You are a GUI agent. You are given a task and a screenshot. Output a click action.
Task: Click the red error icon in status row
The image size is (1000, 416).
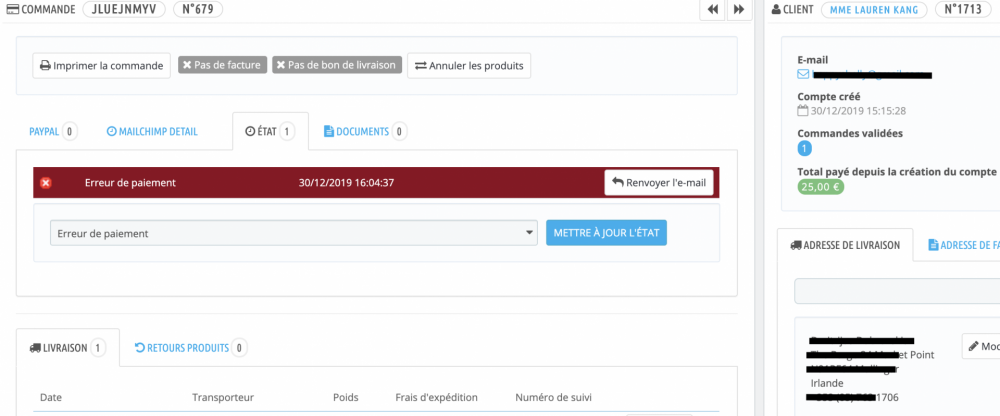point(46,183)
